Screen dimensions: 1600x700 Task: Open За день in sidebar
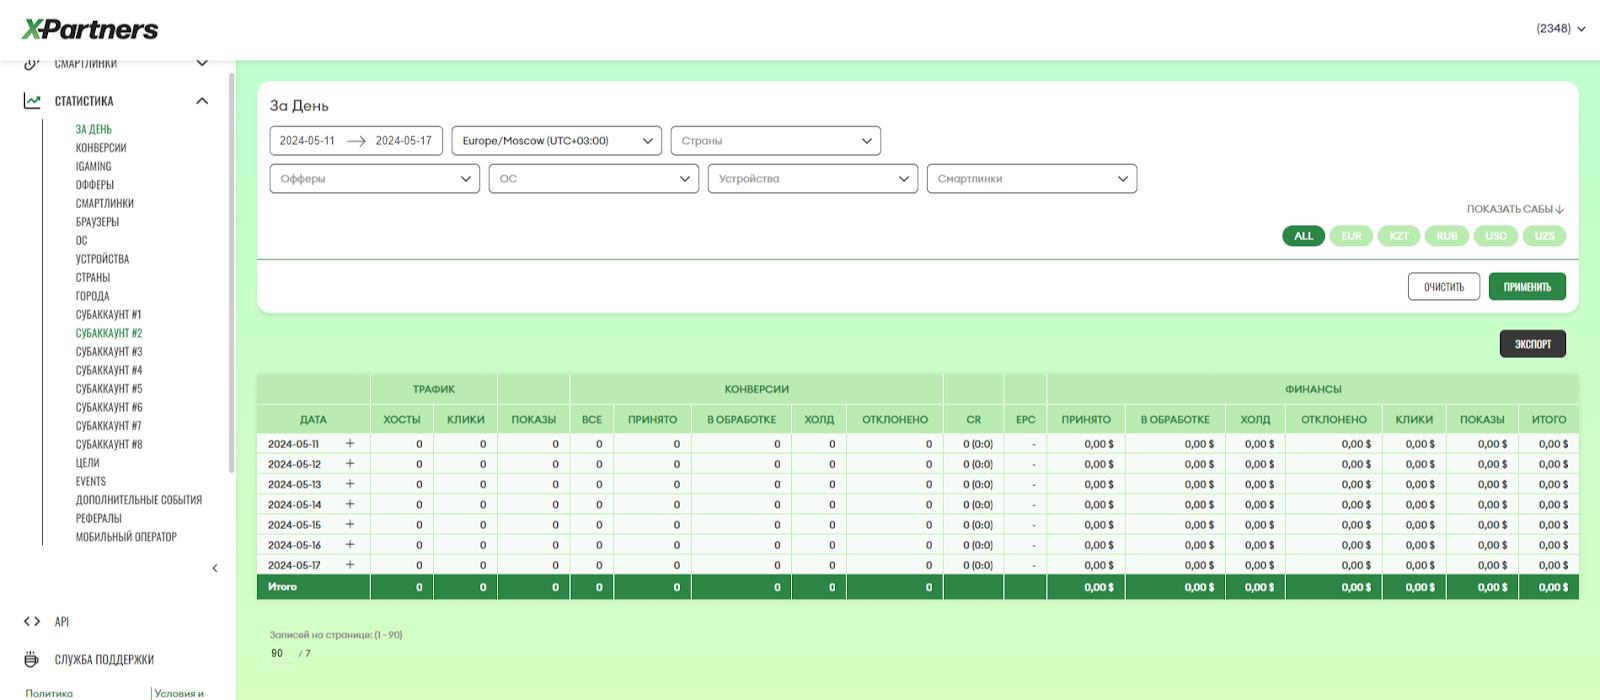94,129
